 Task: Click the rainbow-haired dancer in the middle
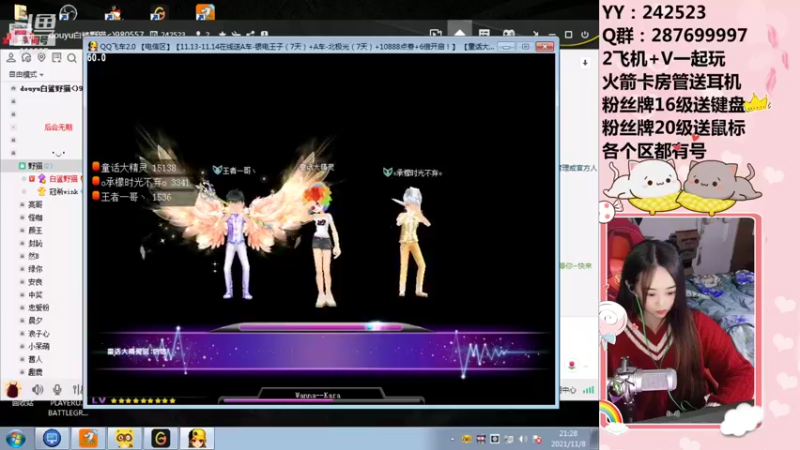pyautogui.click(x=323, y=246)
